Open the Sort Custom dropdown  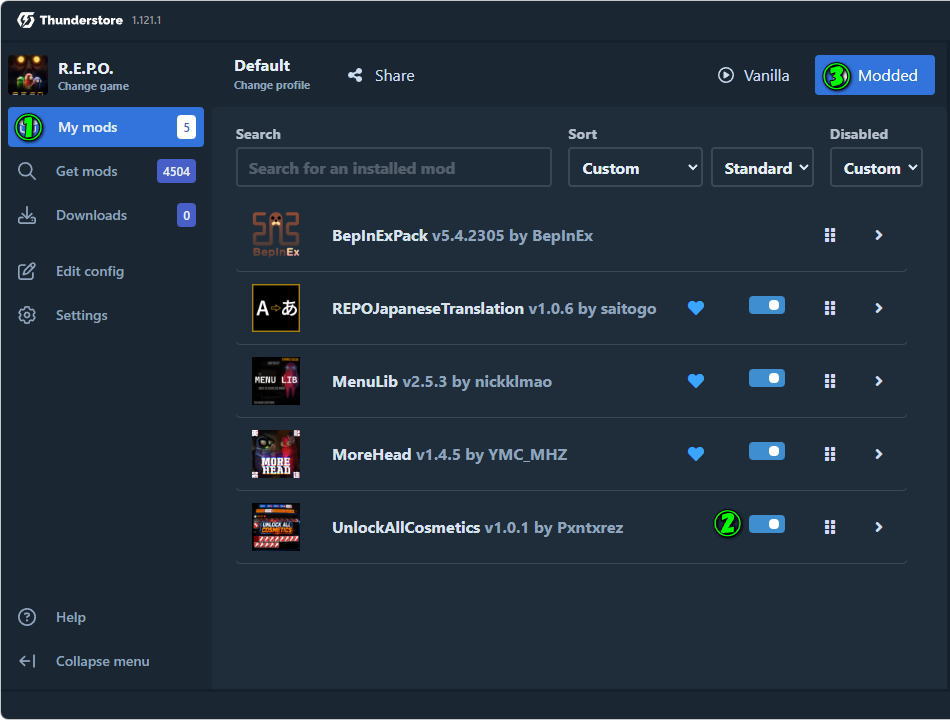point(635,167)
